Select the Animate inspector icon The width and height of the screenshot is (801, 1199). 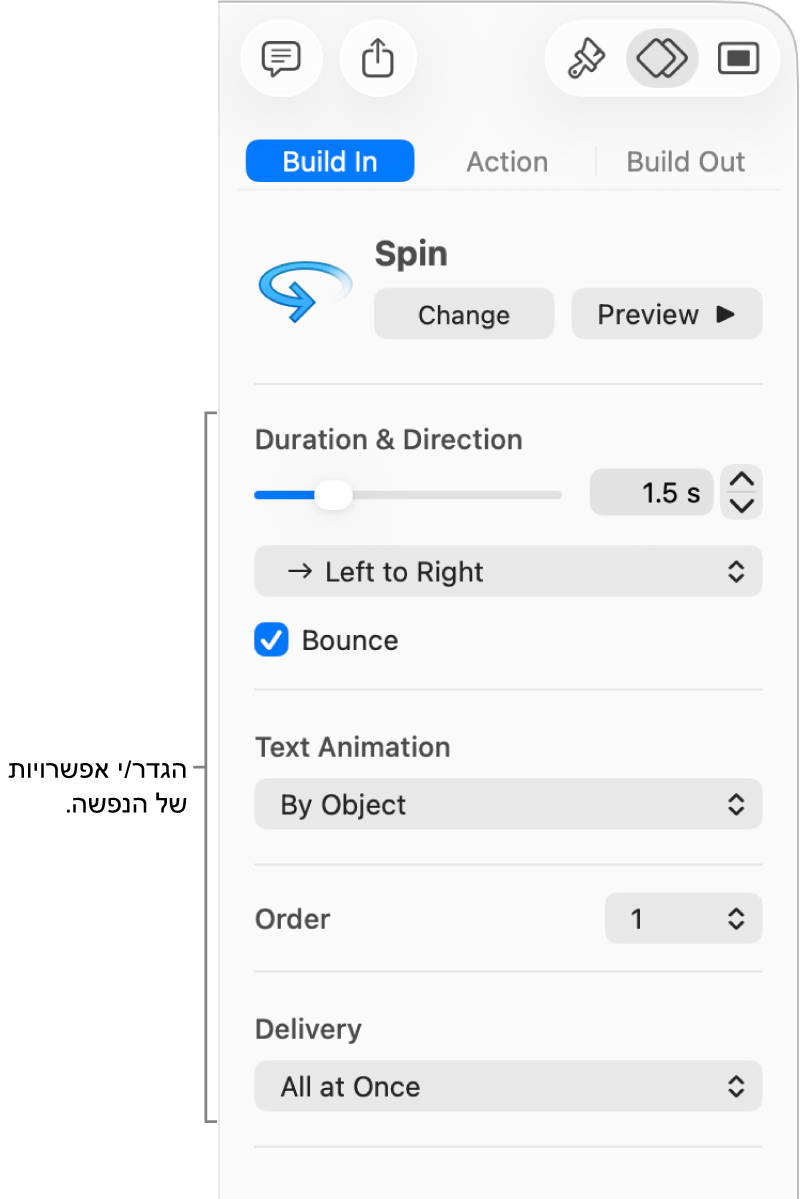(x=661, y=58)
